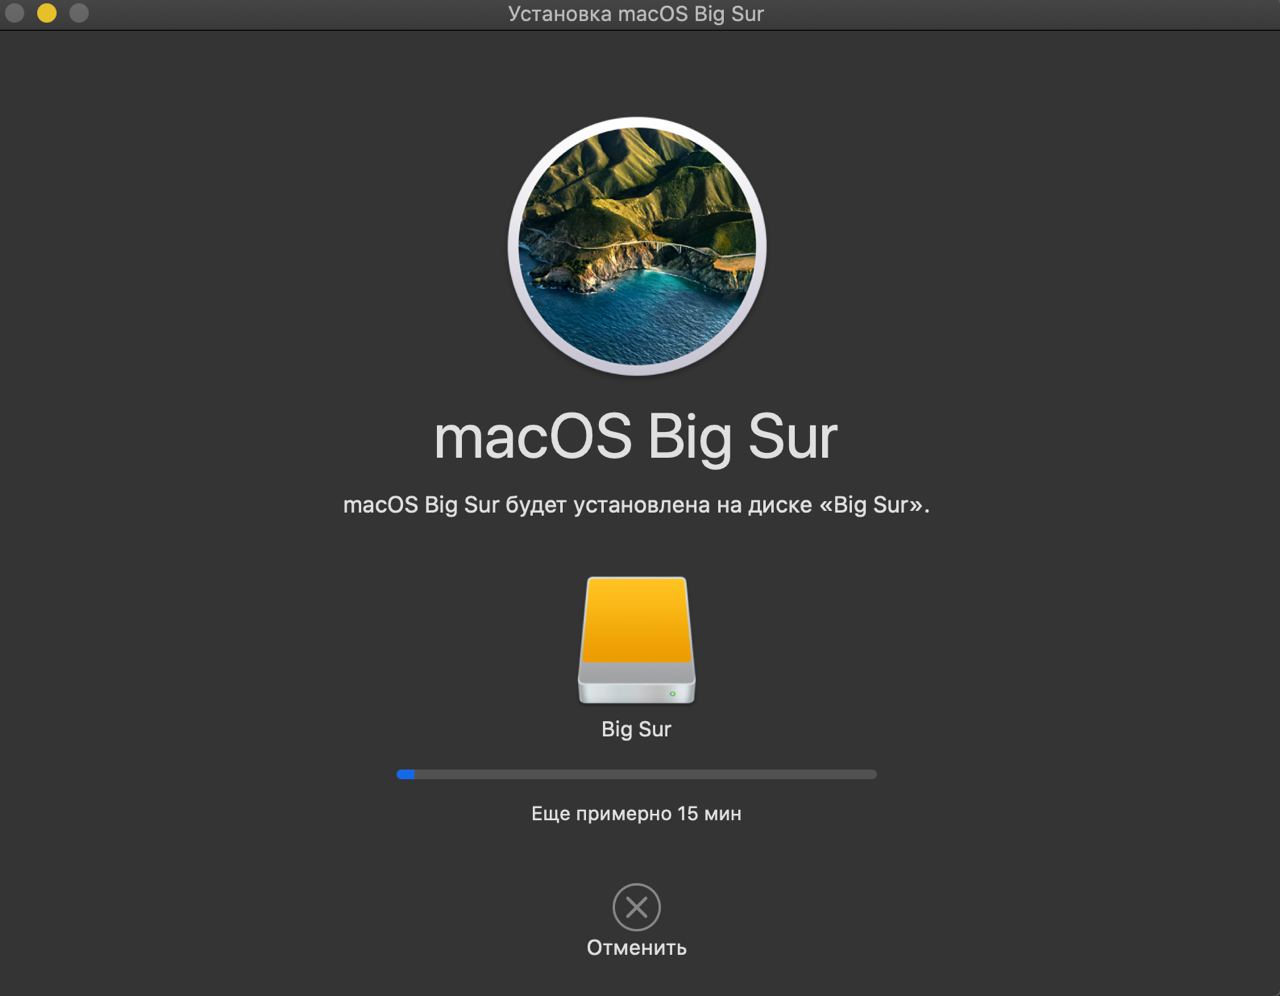Minimize the installer with the yellow button
Viewport: 1280px width, 996px height.
point(47,13)
